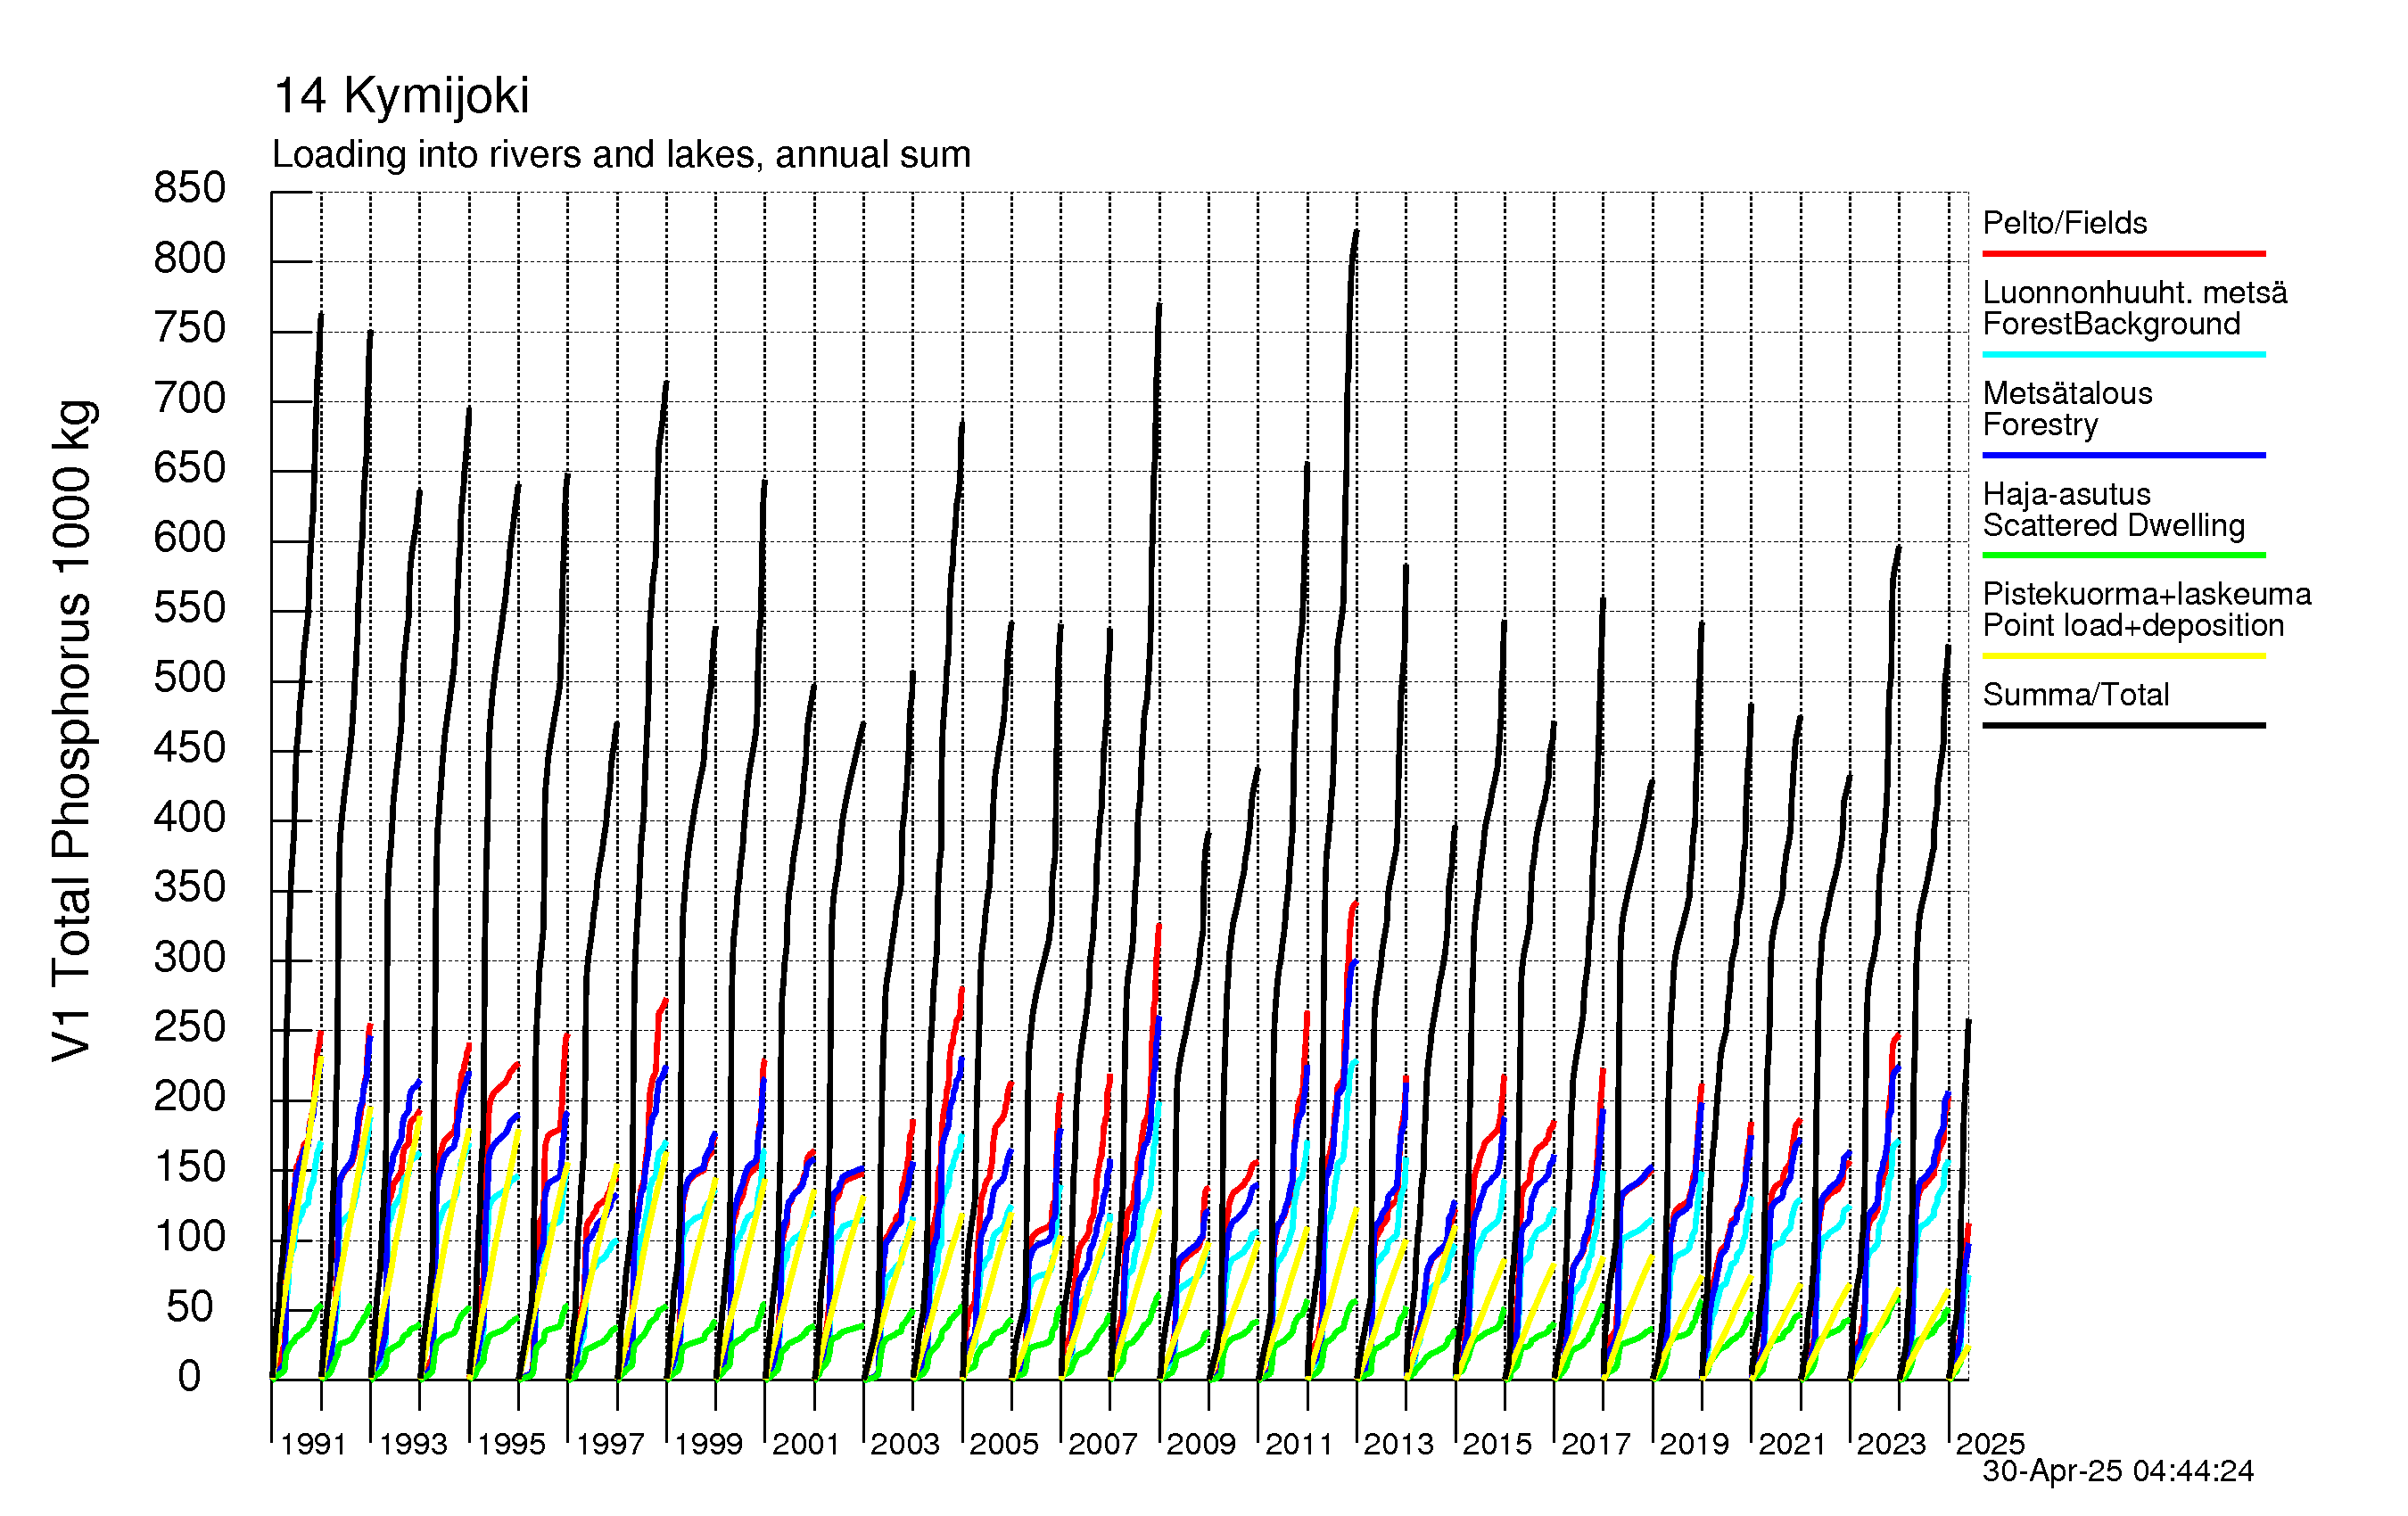Click the x-axis year 2007
This screenshot has width=2408, height=1516.
click(x=1102, y=1444)
